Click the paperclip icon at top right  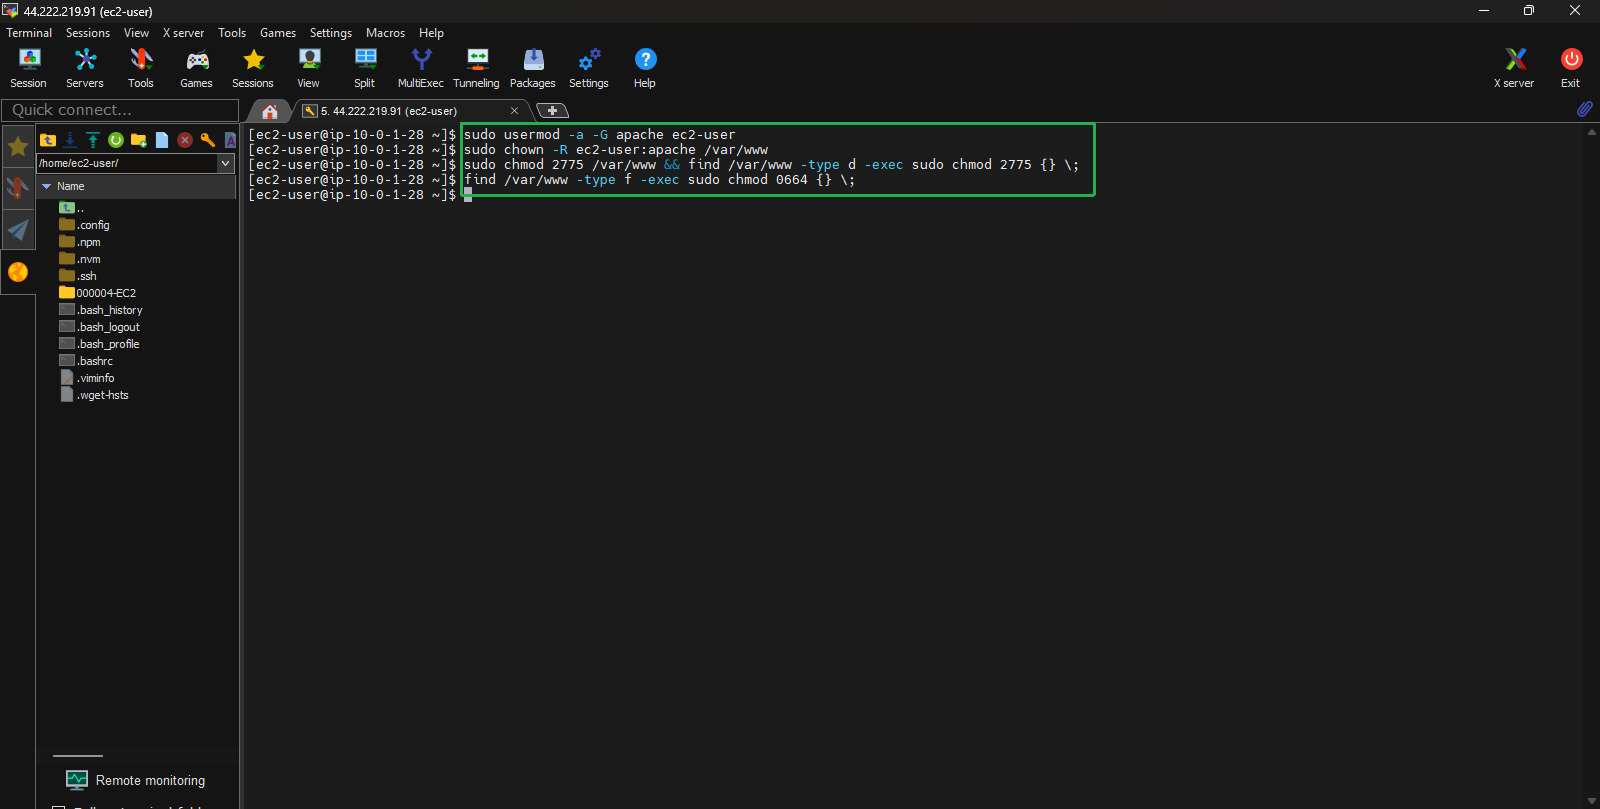(x=1585, y=109)
